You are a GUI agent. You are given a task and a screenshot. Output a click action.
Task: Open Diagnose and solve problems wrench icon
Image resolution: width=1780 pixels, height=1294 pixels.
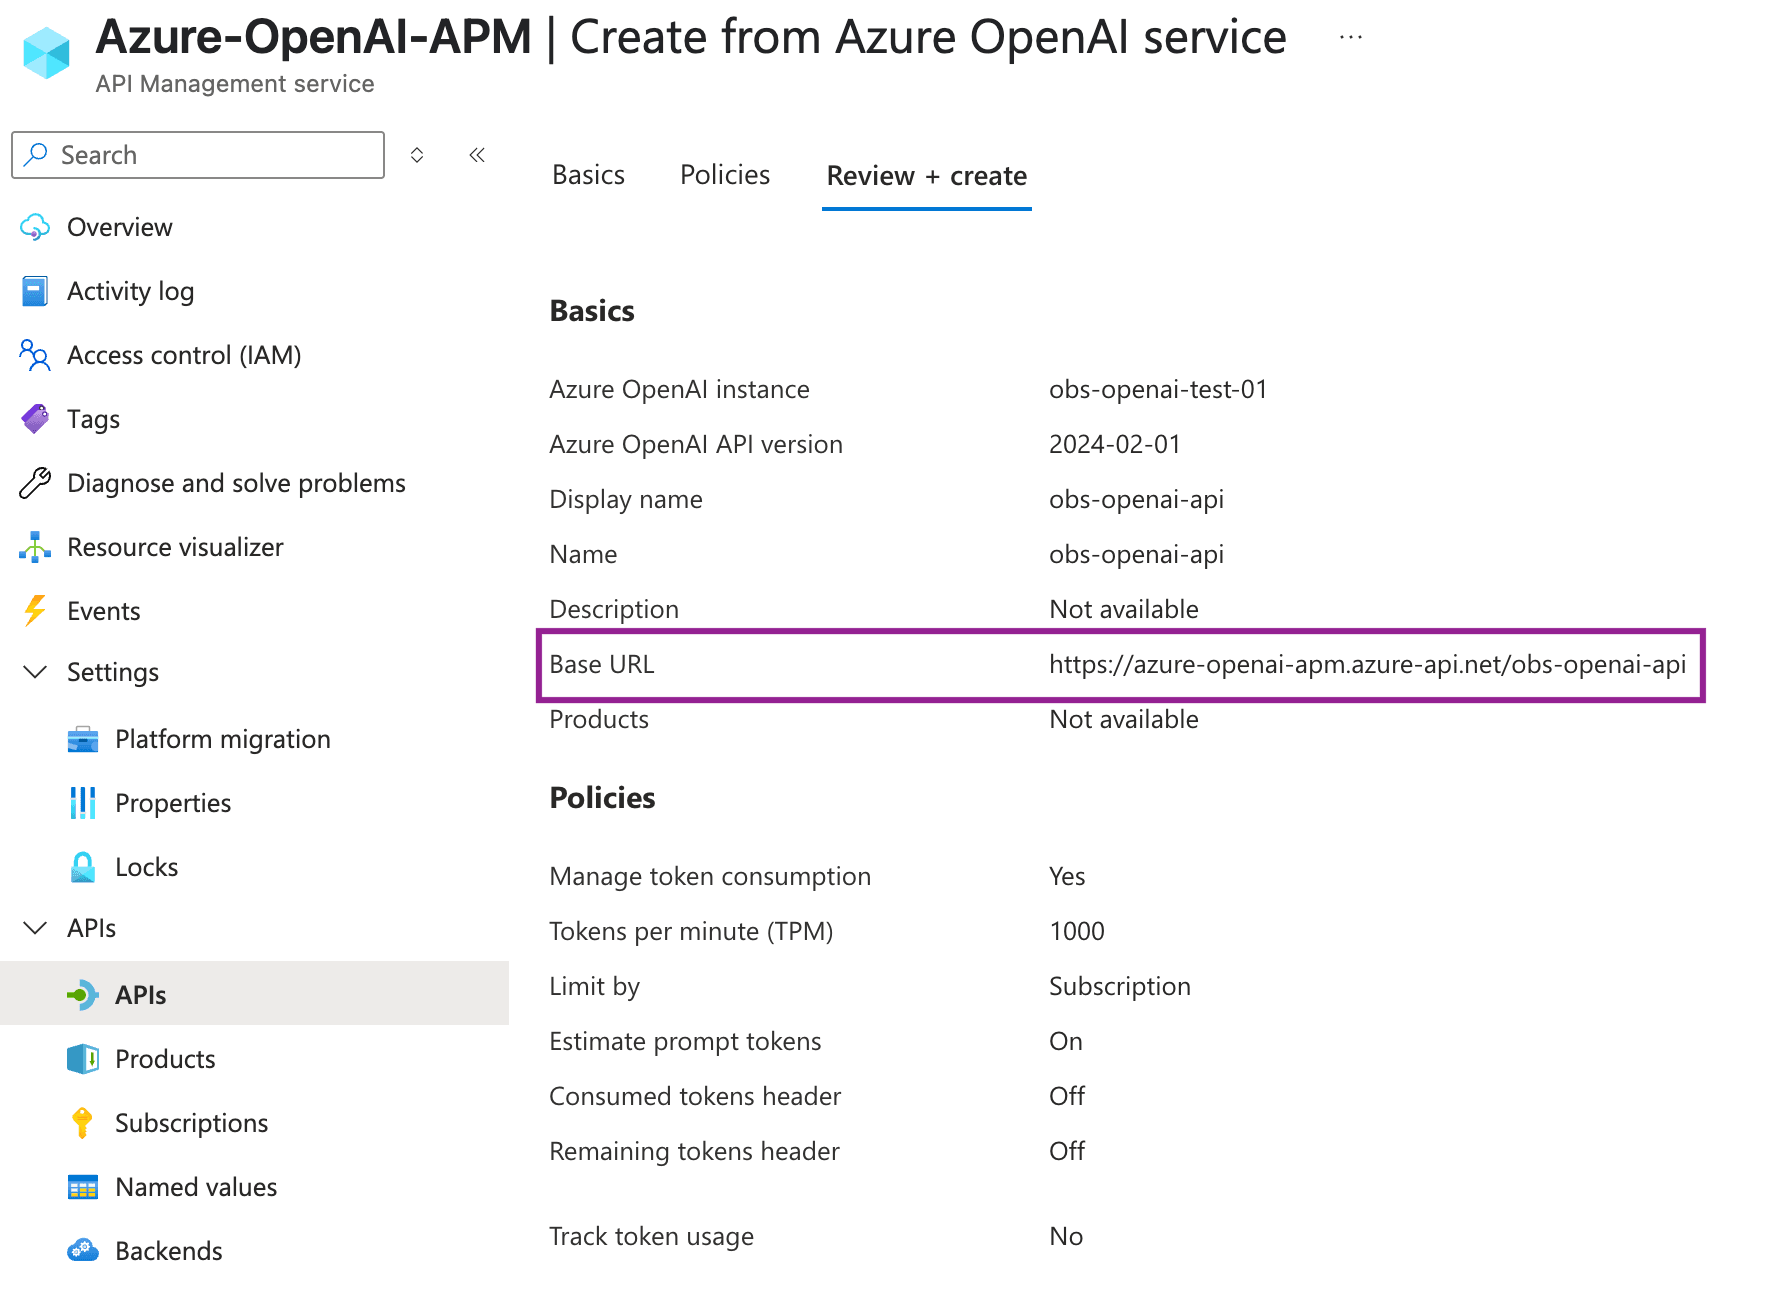point(35,482)
